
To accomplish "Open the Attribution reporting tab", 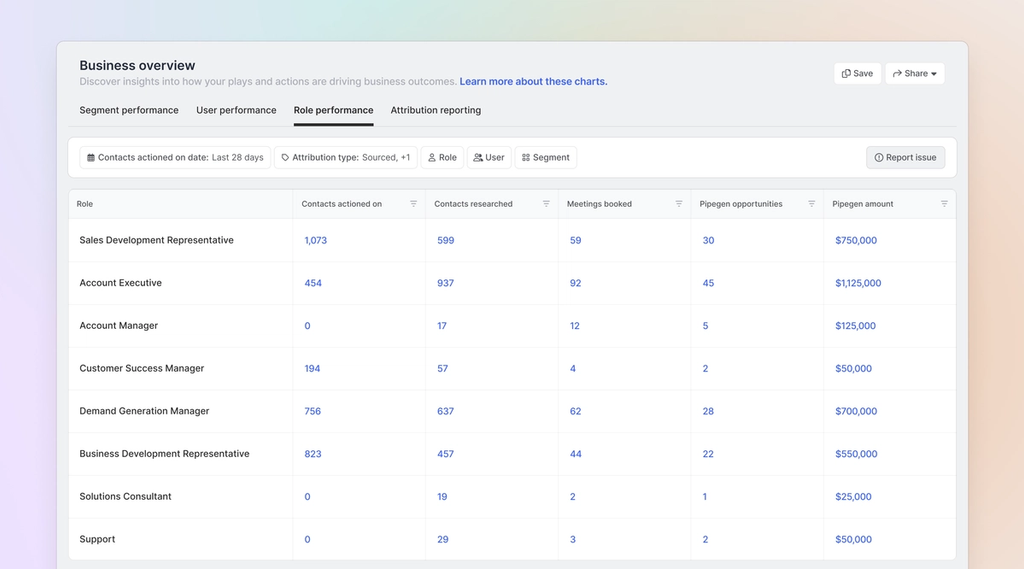I will [435, 110].
